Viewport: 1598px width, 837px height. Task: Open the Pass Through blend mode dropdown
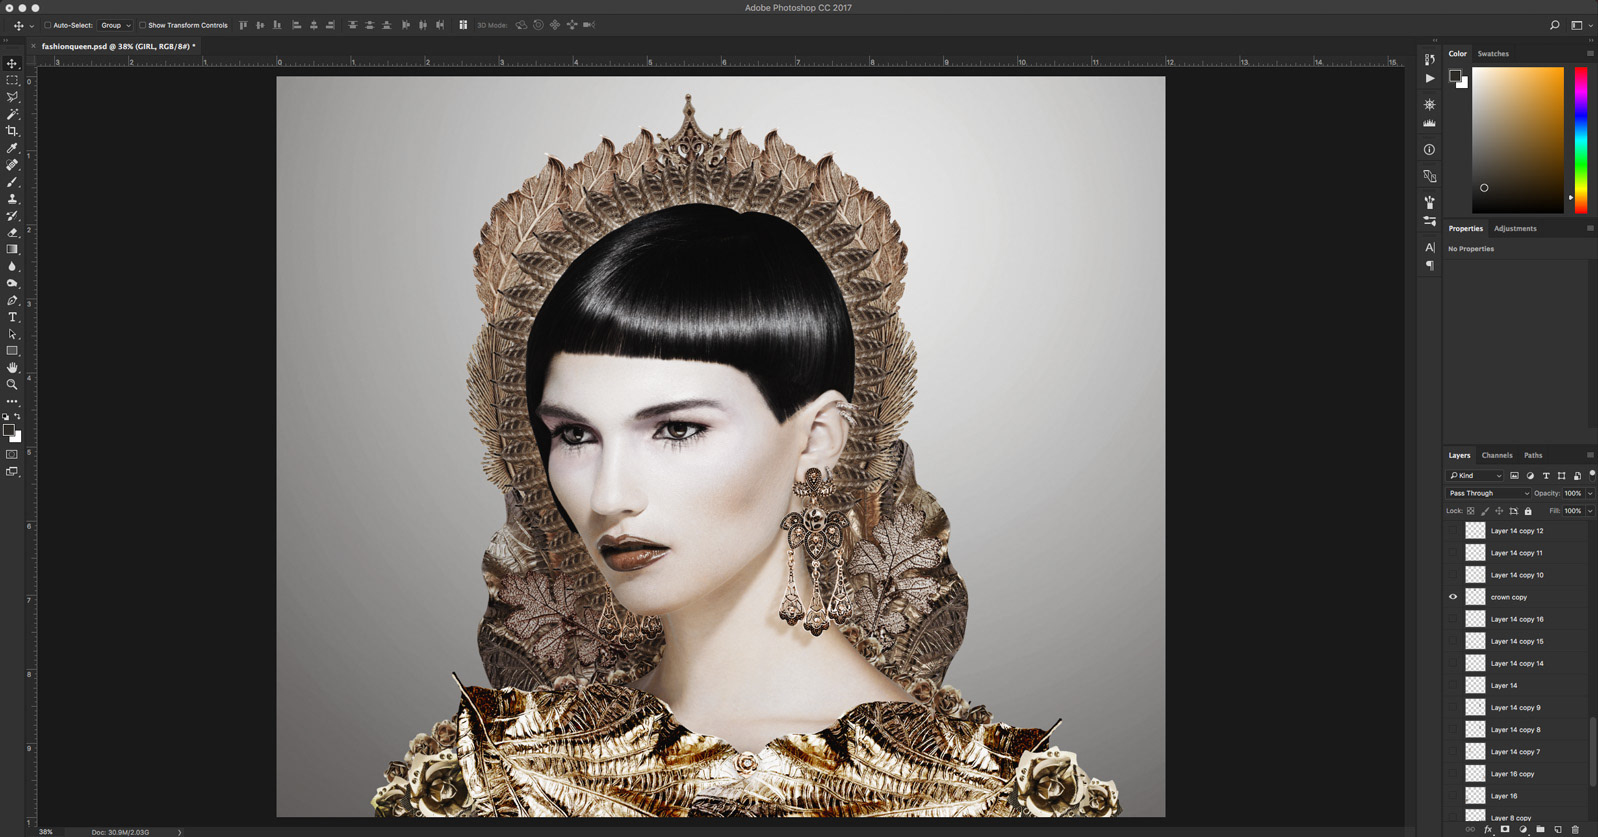coord(1488,493)
